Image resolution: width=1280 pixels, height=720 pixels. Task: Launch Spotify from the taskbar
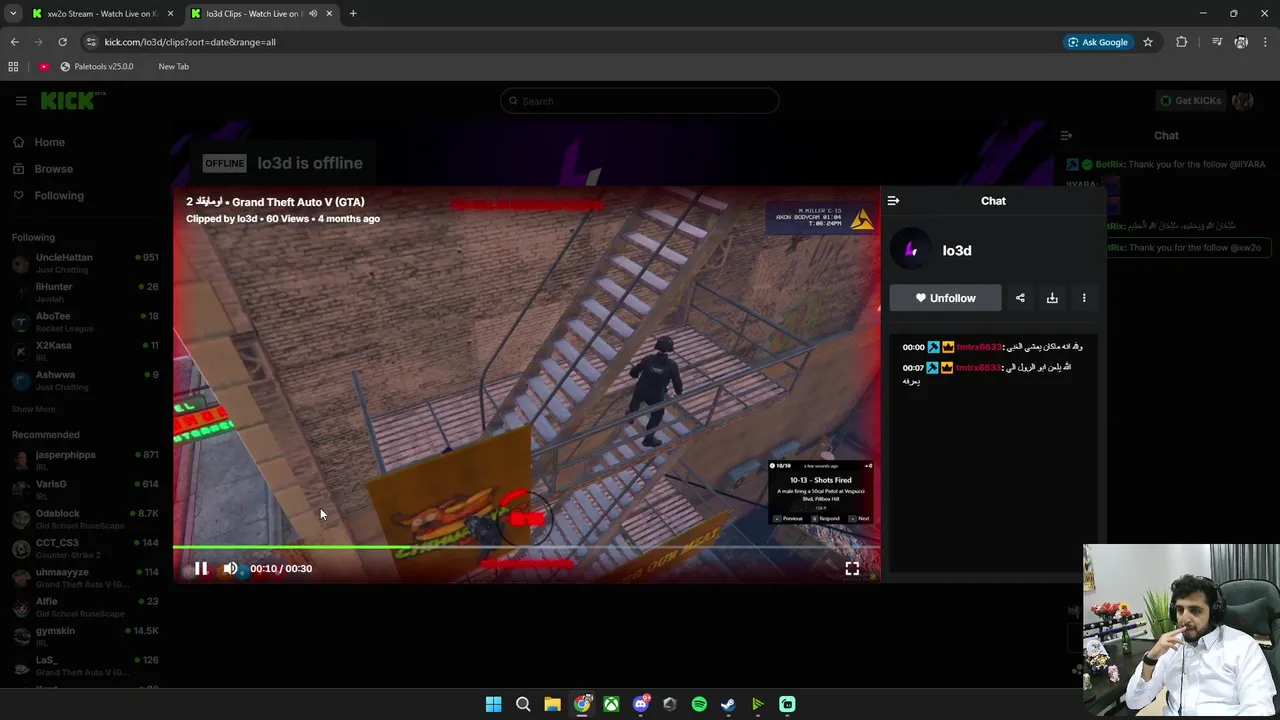pyautogui.click(x=699, y=704)
